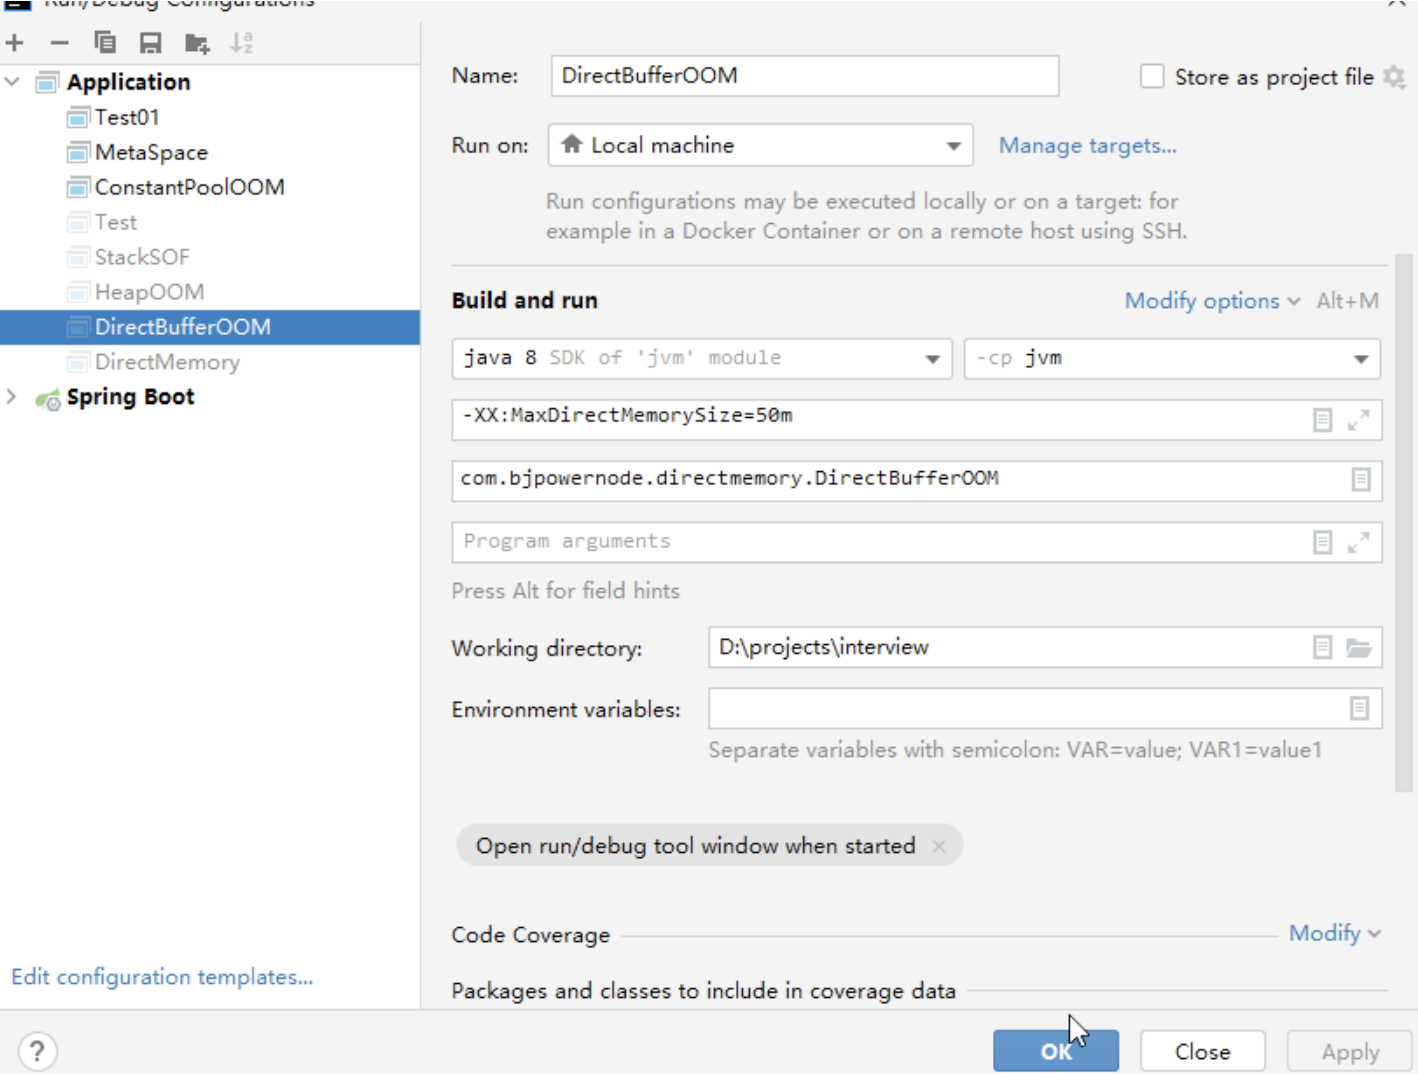Select StackSOF configuration
This screenshot has height=1074, width=1418.
click(x=141, y=257)
